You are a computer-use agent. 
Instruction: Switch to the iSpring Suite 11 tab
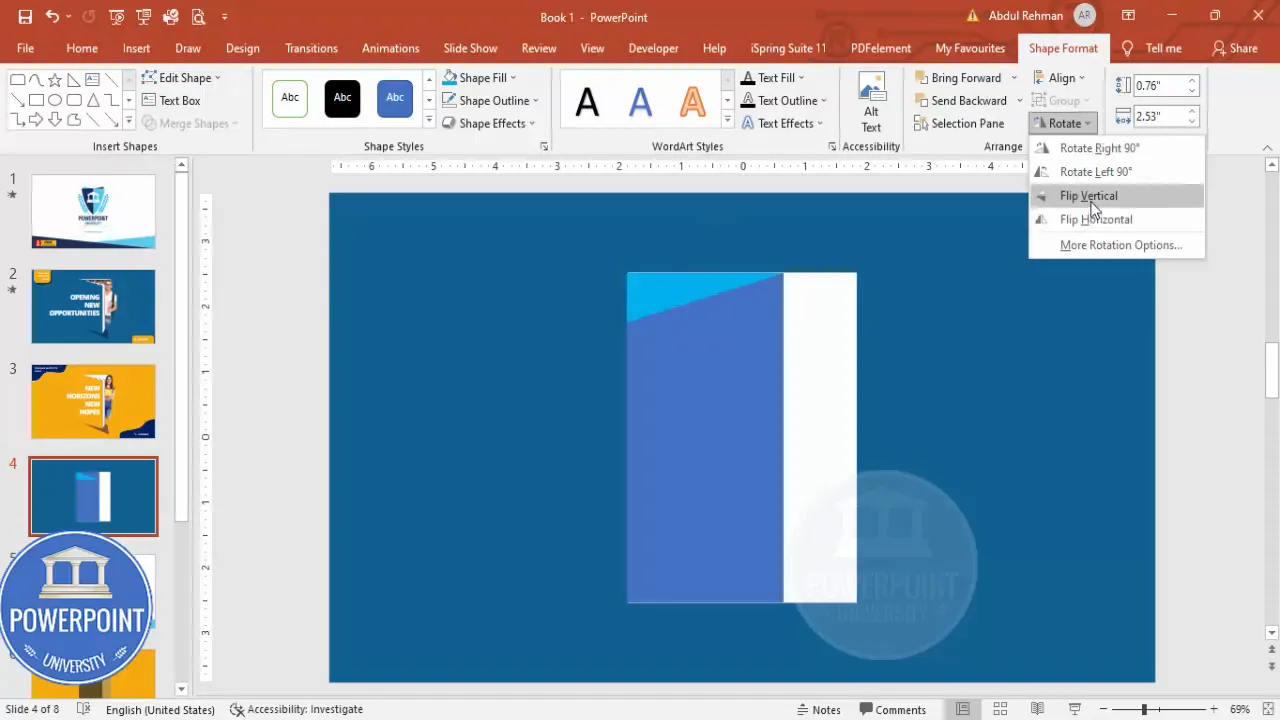[789, 48]
